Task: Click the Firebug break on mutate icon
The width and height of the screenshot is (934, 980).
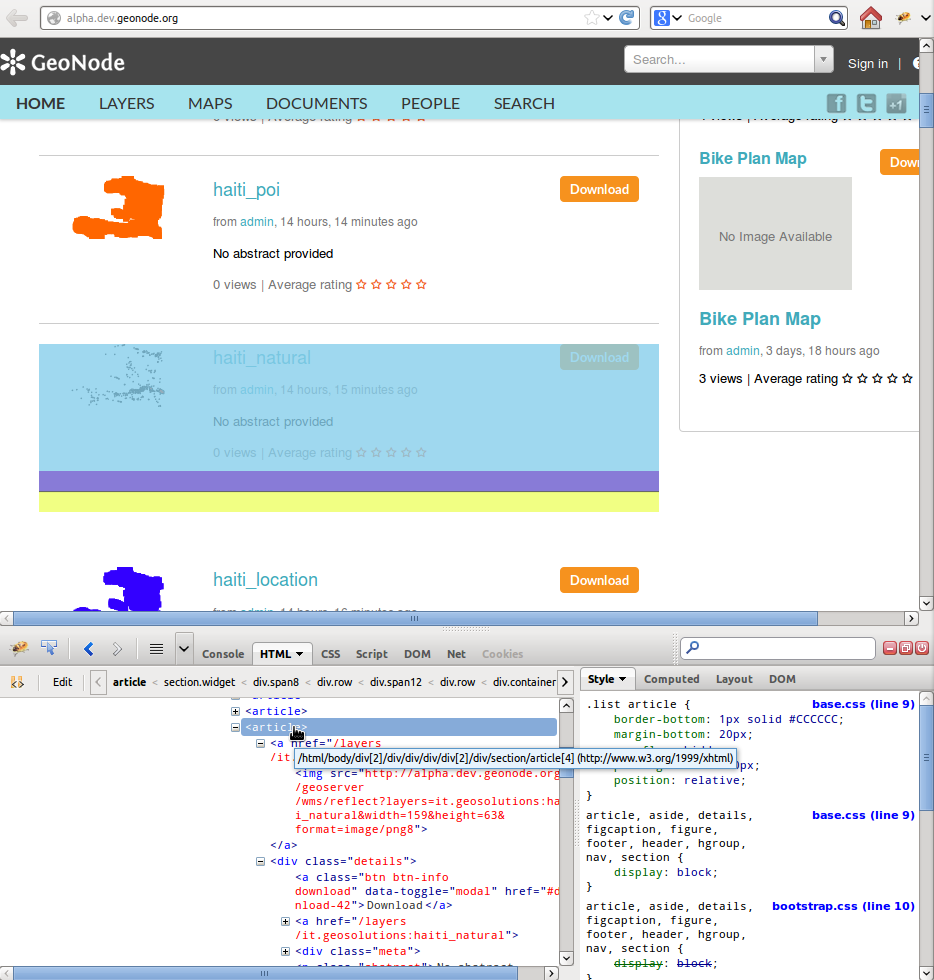Action: [x=18, y=682]
